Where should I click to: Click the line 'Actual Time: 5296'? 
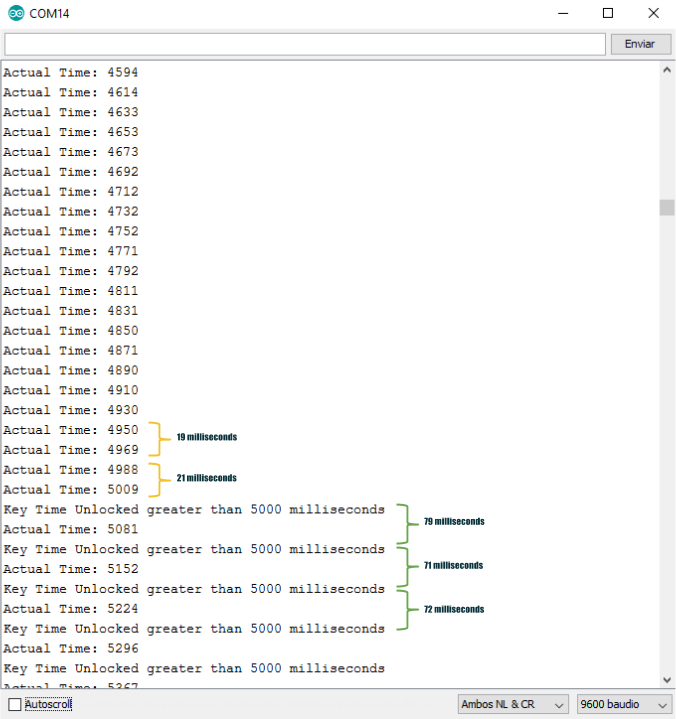[x=71, y=649]
